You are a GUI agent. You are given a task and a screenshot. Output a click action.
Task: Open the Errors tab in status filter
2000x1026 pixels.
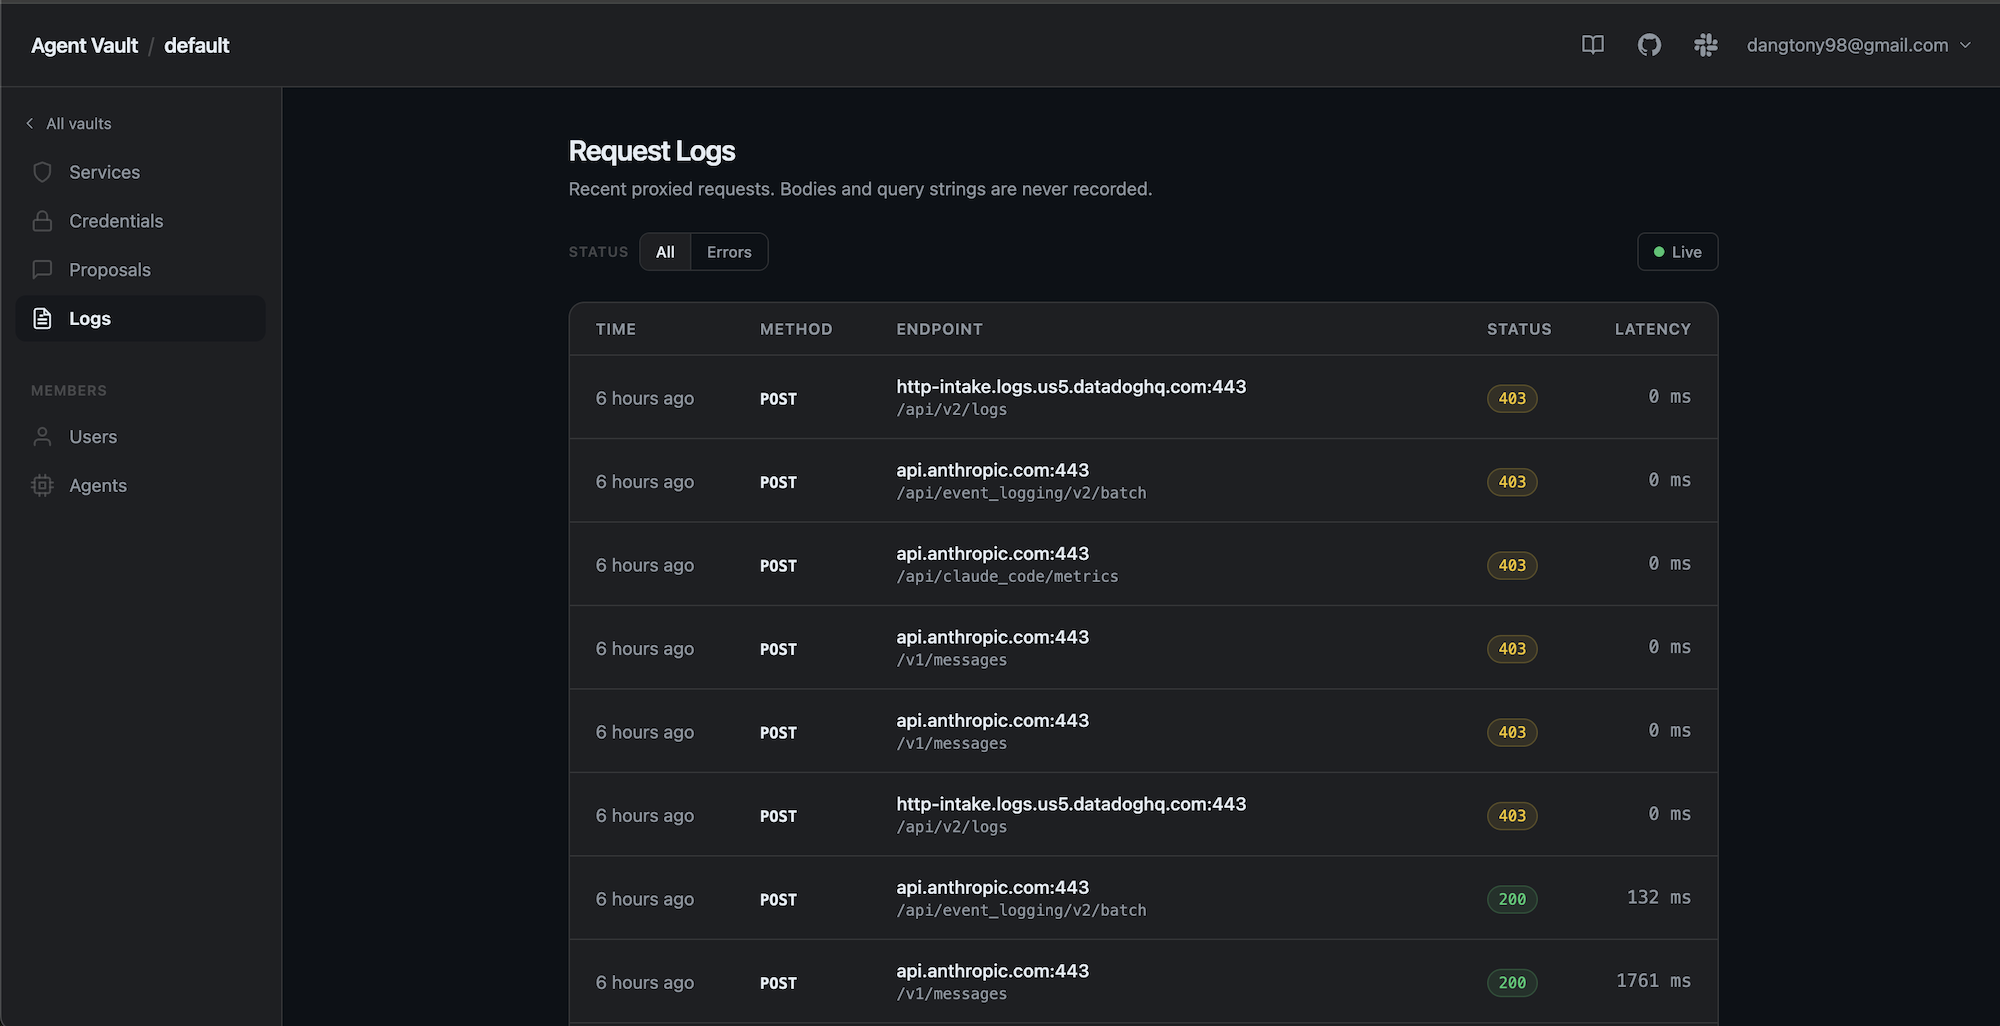pos(728,251)
